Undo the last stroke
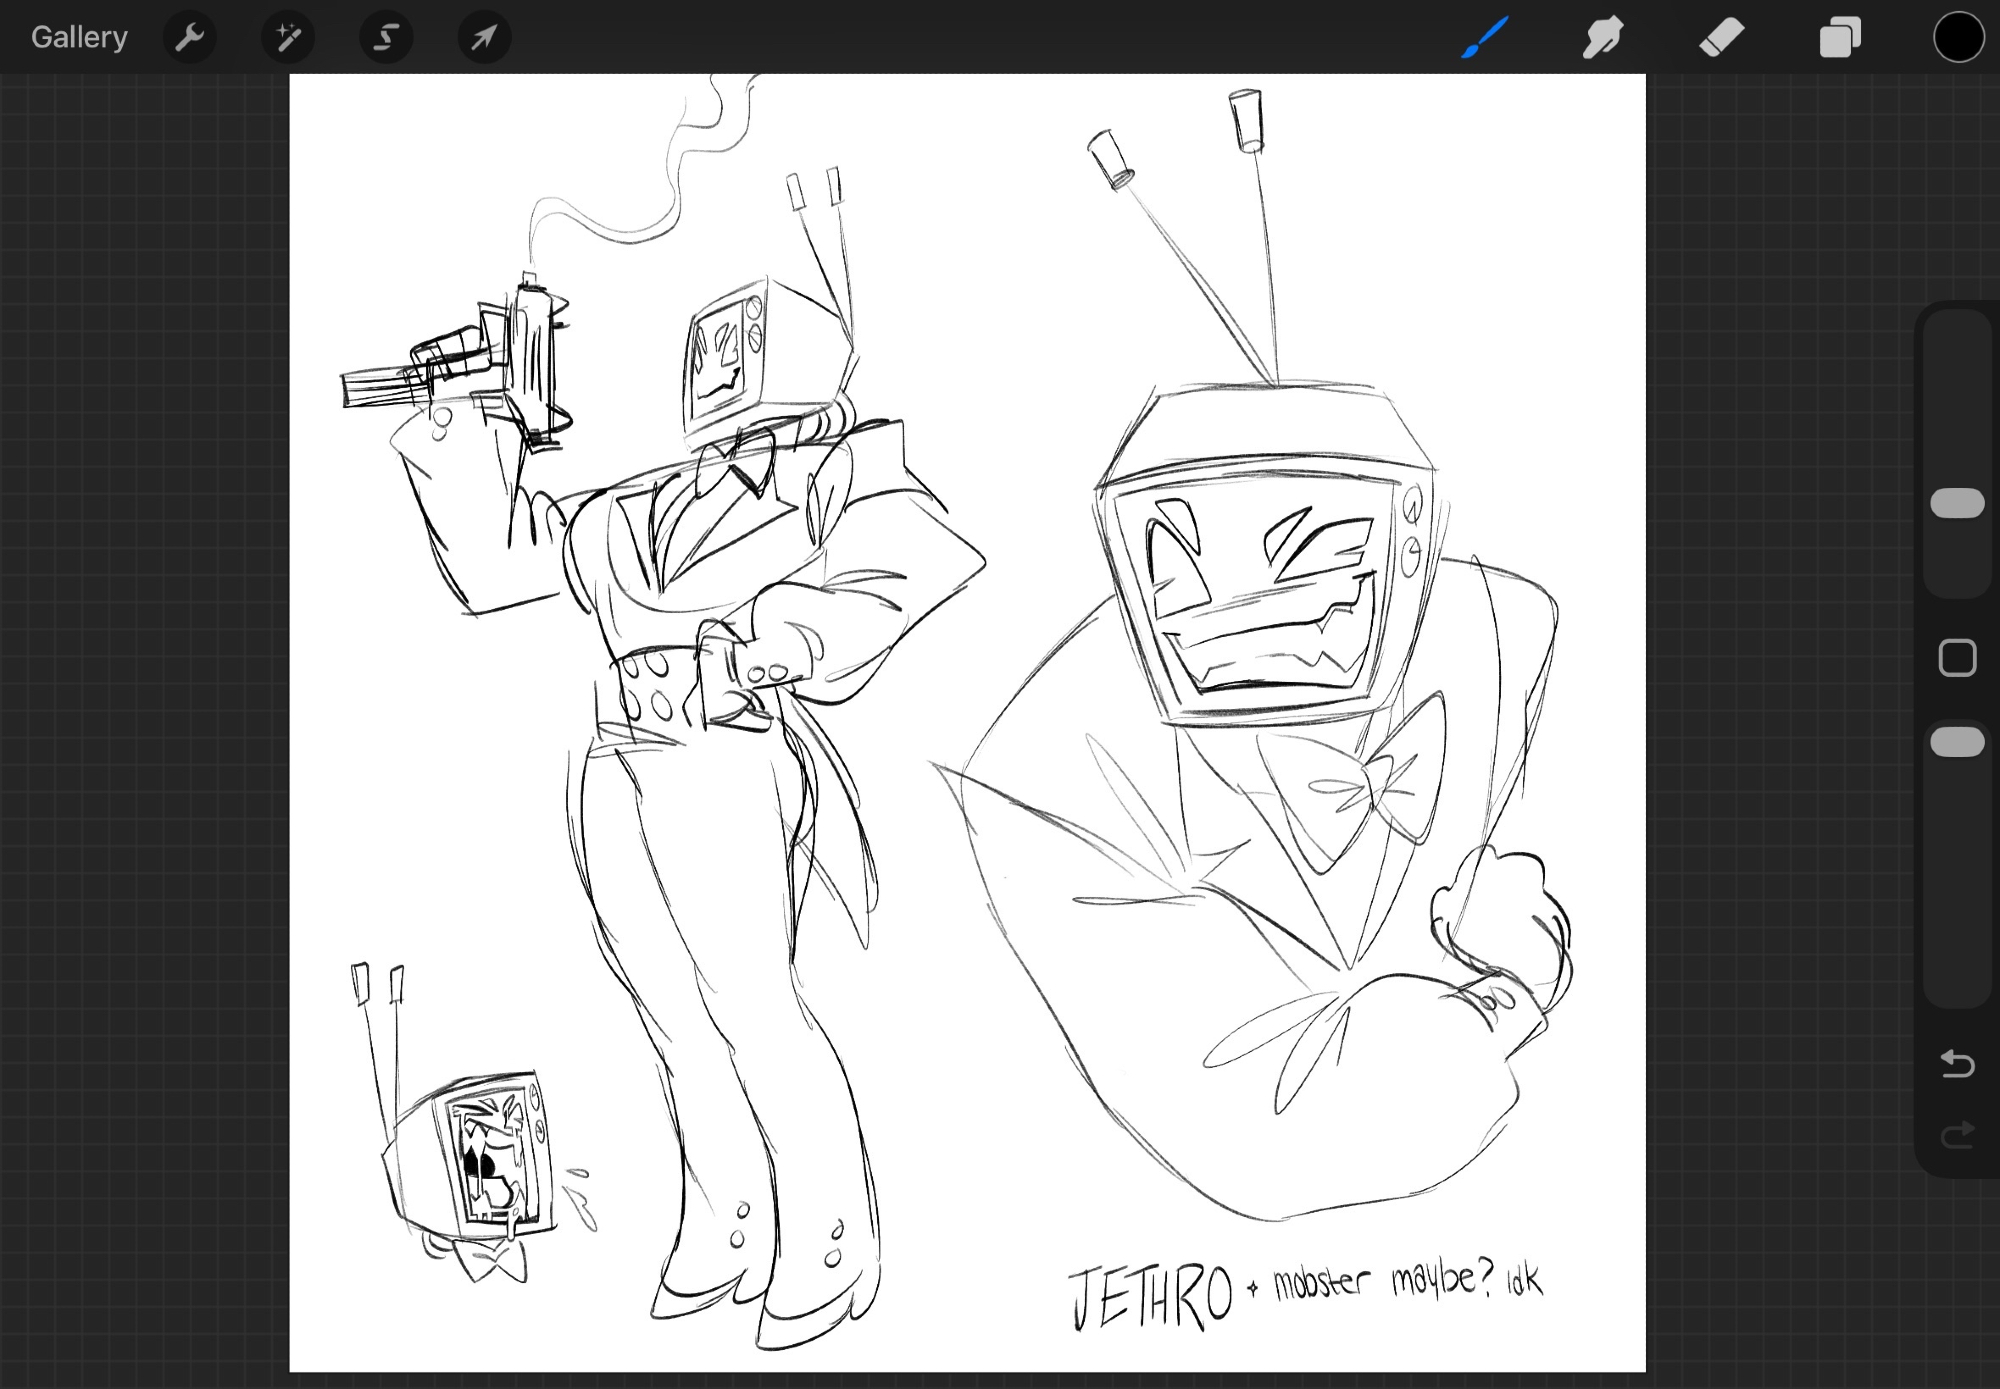Screen dimensions: 2000x1389 tap(1957, 1063)
